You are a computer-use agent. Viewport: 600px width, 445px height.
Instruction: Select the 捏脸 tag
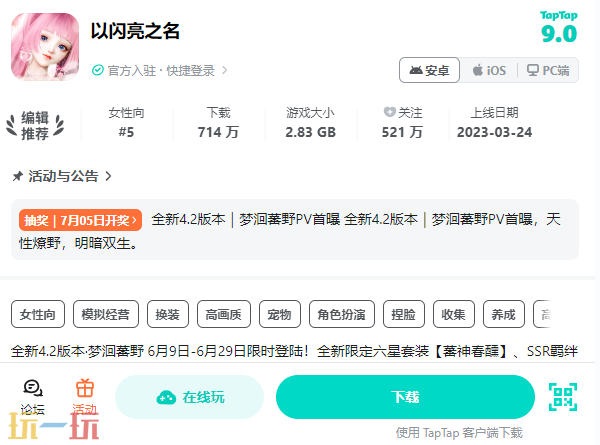tap(404, 314)
